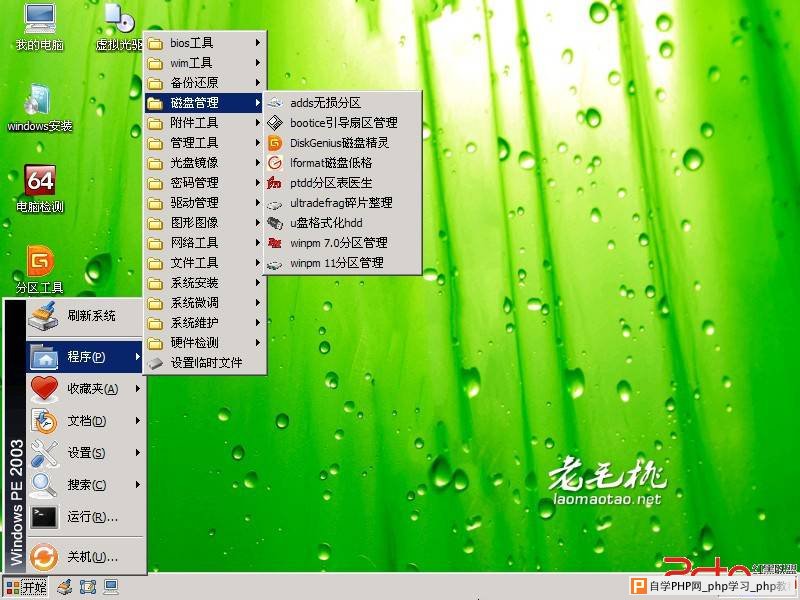The image size is (800, 600).
Task: Open the 系统微调 folder menu
Action: 205,303
